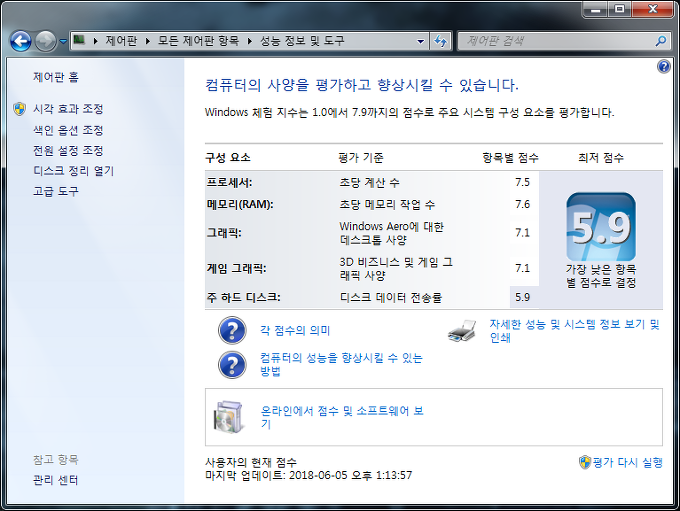Viewport: 680px width, 511px height.
Task: Click shield icon beside 평가 다시 실행
Action: 585,462
